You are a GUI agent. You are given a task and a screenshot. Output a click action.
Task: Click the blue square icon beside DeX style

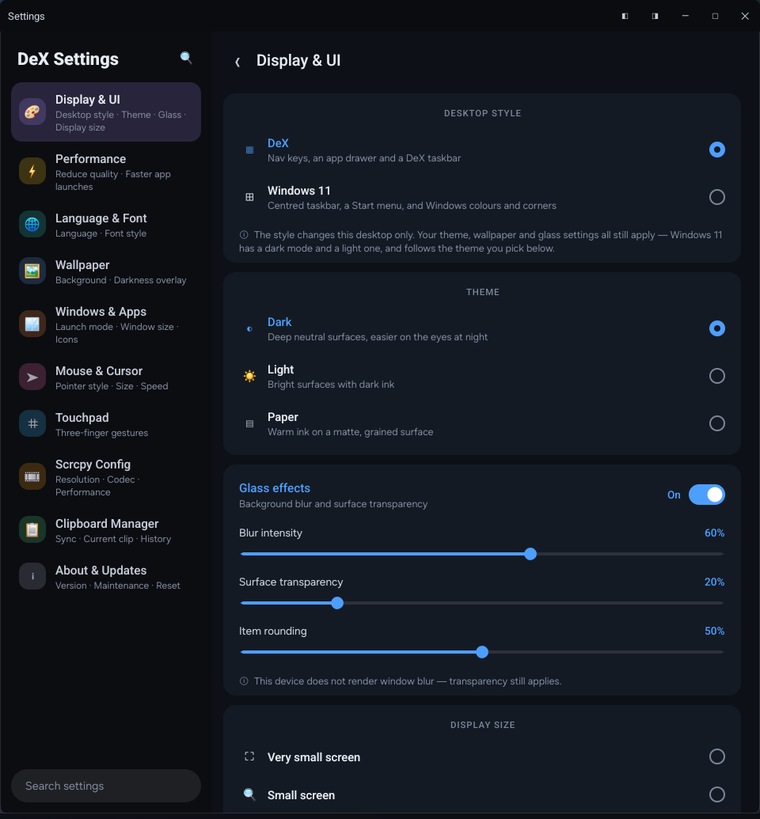pyautogui.click(x=250, y=150)
